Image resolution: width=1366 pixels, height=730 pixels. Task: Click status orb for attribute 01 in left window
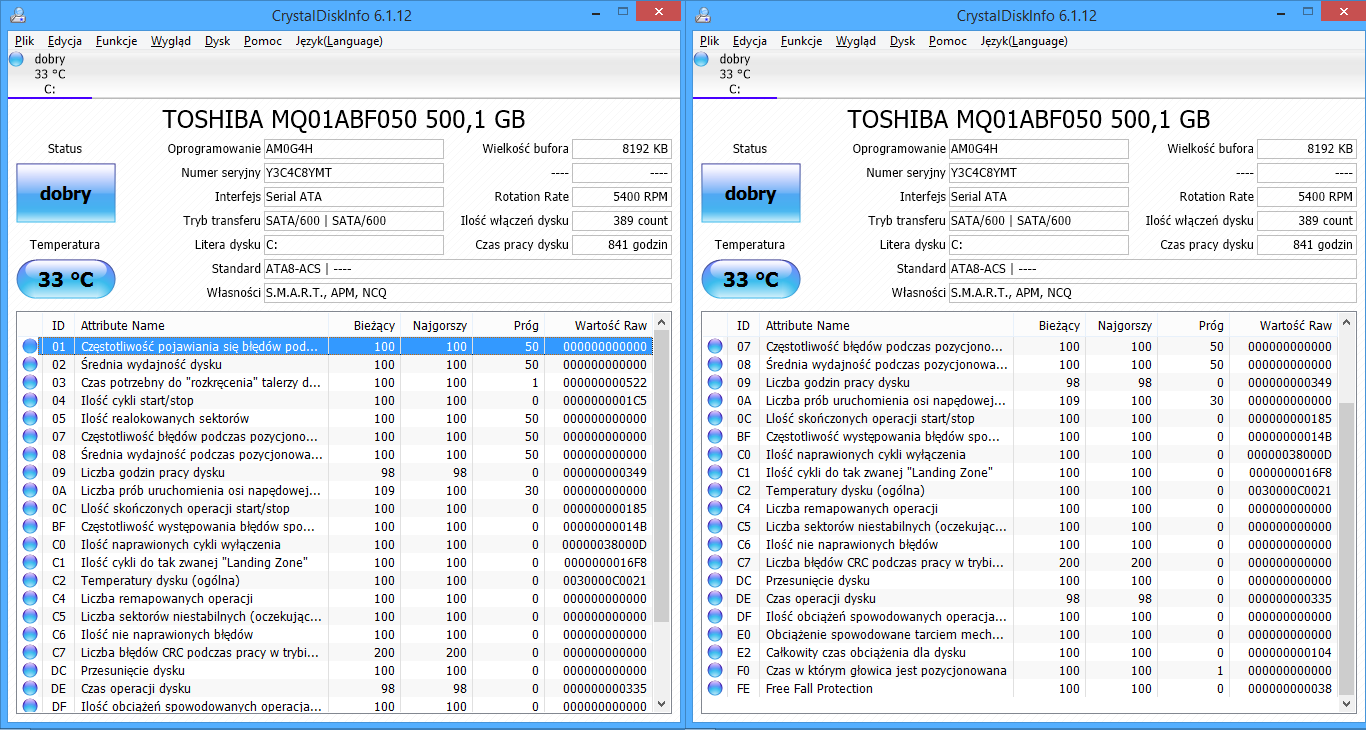pyautogui.click(x=30, y=347)
